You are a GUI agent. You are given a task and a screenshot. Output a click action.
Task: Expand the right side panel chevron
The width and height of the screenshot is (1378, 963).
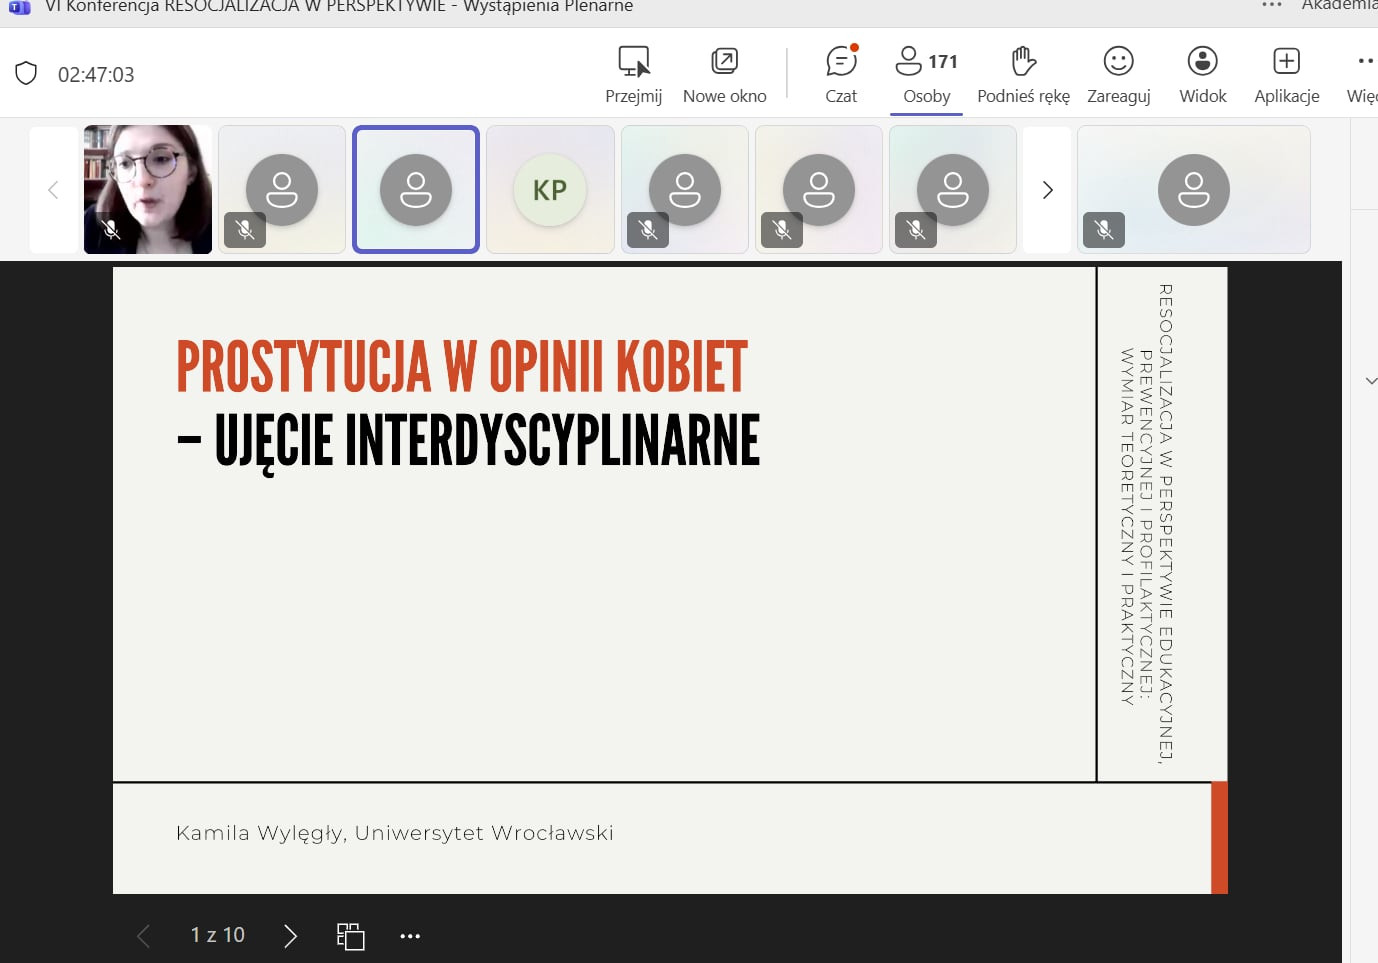pos(1370,381)
